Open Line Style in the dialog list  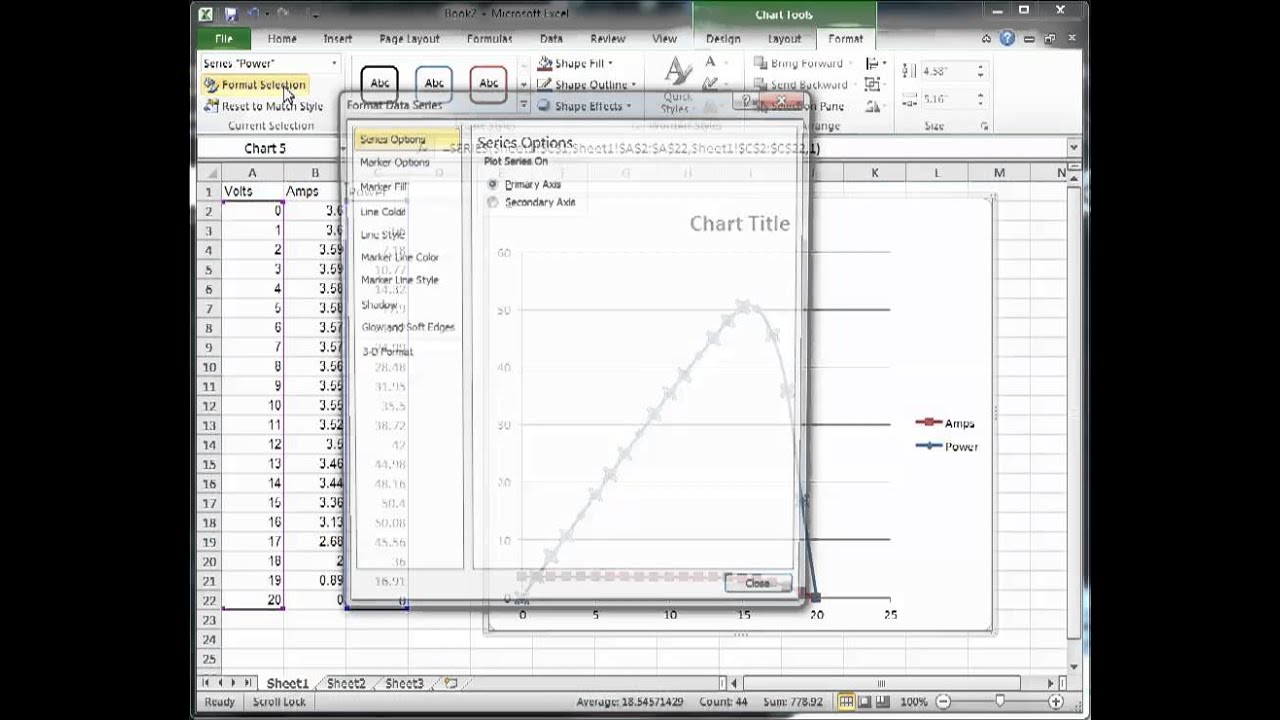pos(383,234)
